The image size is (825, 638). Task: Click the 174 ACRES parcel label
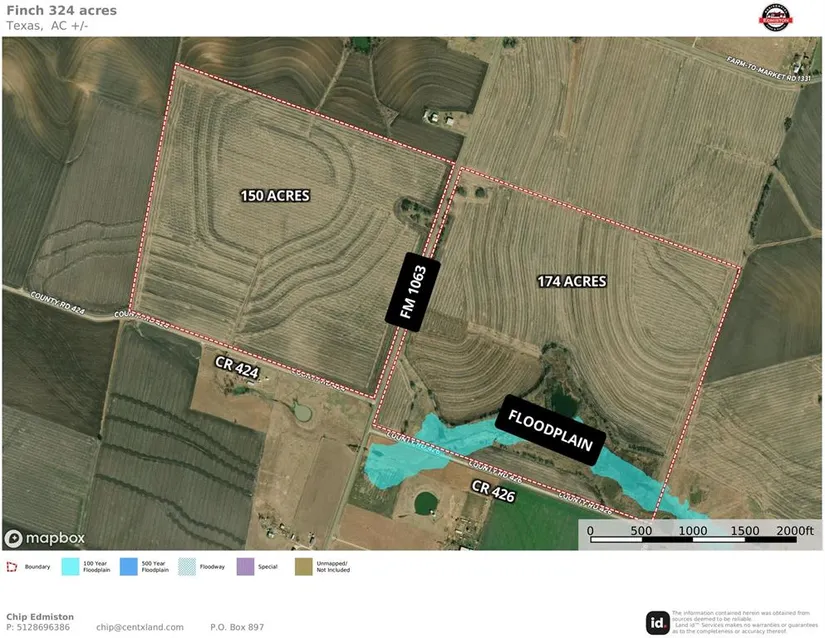click(571, 282)
